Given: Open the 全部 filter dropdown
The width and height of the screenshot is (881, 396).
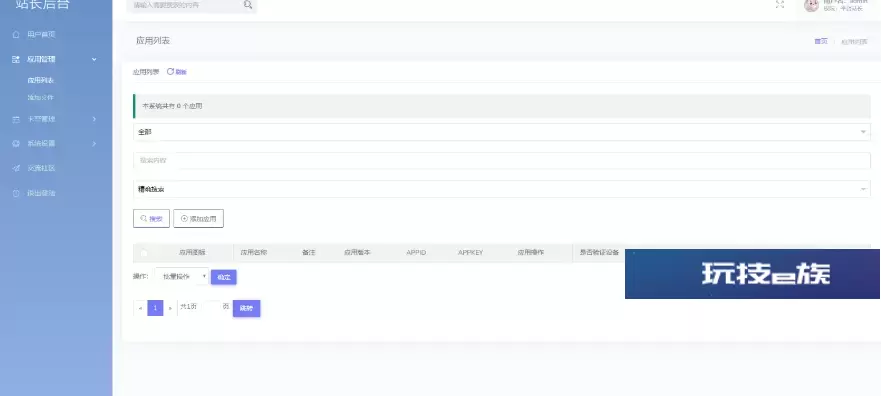Looking at the screenshot, I should [502, 132].
